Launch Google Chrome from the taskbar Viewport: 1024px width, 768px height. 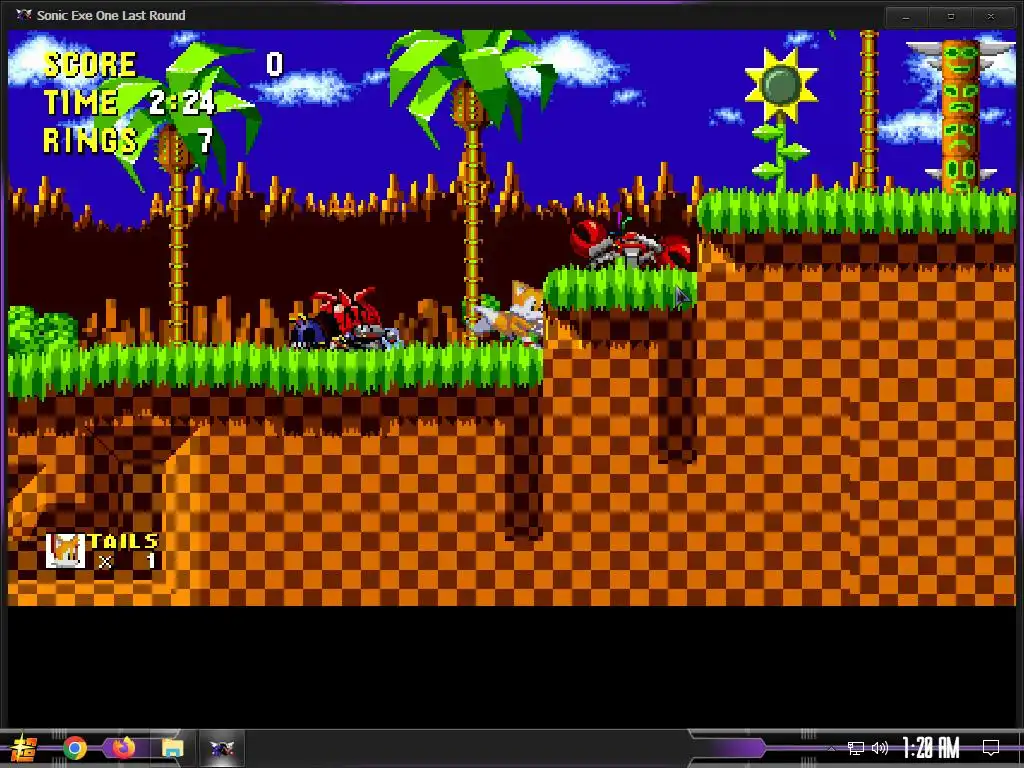[x=75, y=748]
